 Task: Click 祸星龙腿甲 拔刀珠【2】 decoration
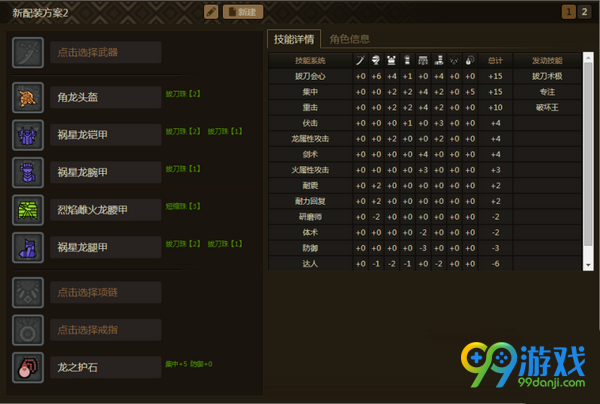tap(183, 244)
